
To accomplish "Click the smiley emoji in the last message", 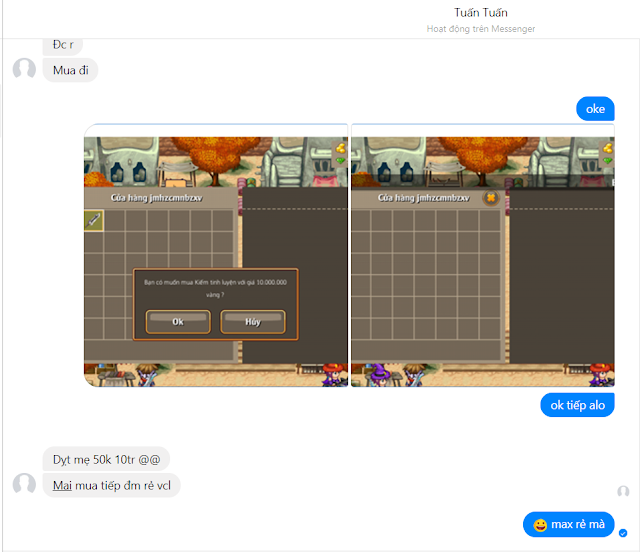I will tap(540, 525).
